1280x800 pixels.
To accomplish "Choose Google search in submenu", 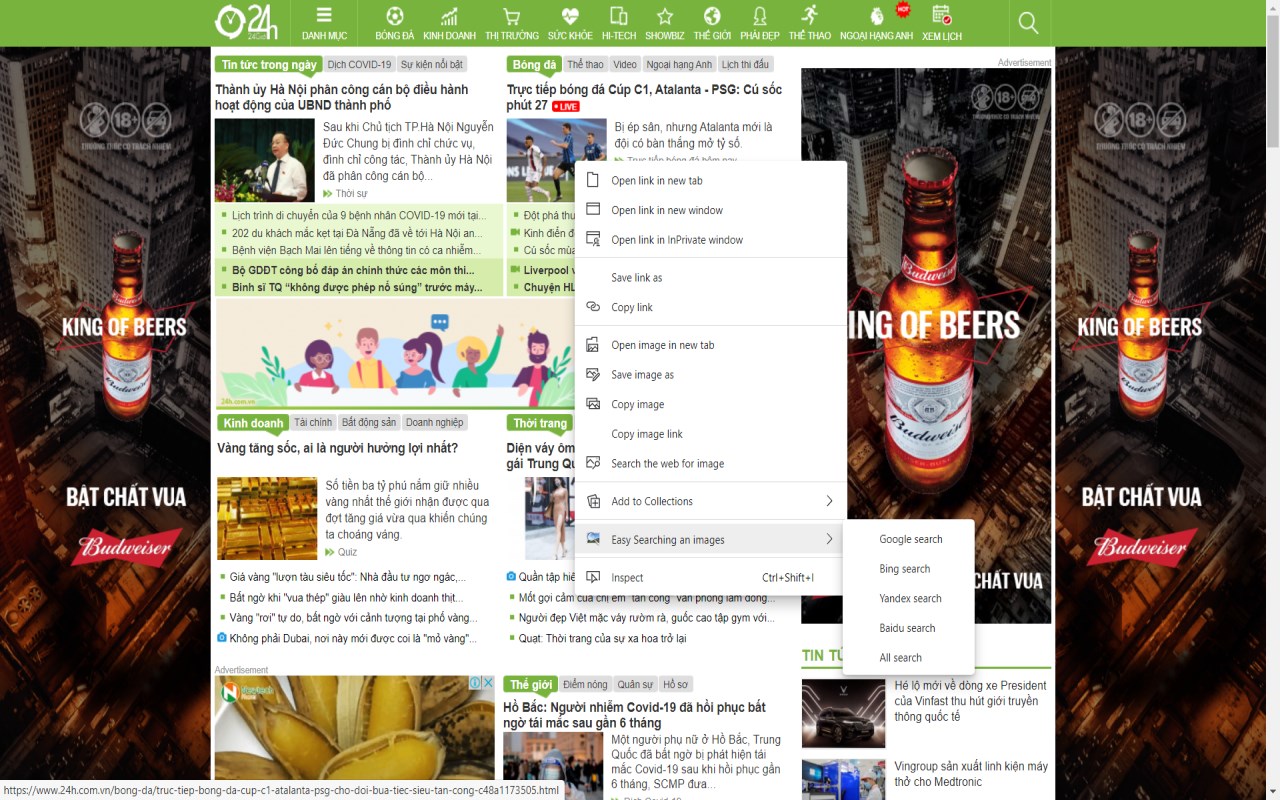I will point(909,539).
